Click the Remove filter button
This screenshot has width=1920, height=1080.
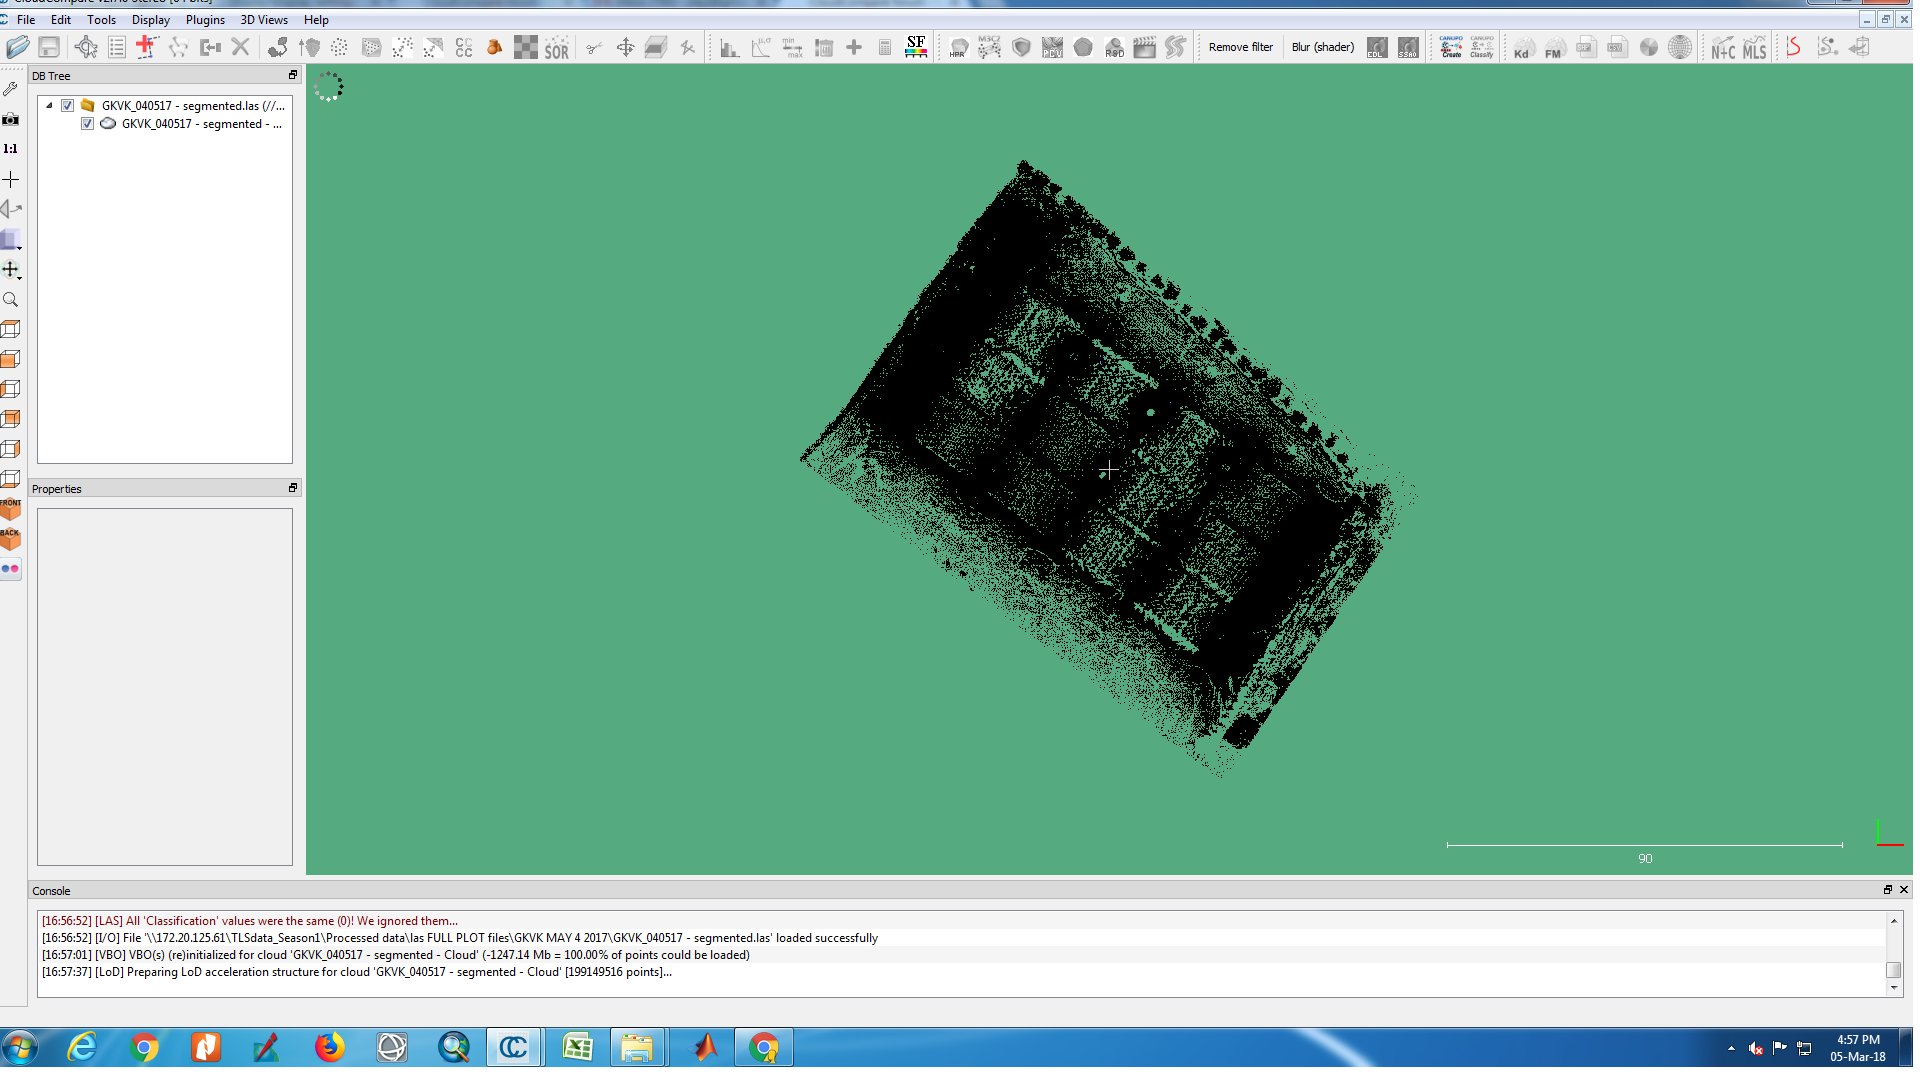[x=1241, y=47]
